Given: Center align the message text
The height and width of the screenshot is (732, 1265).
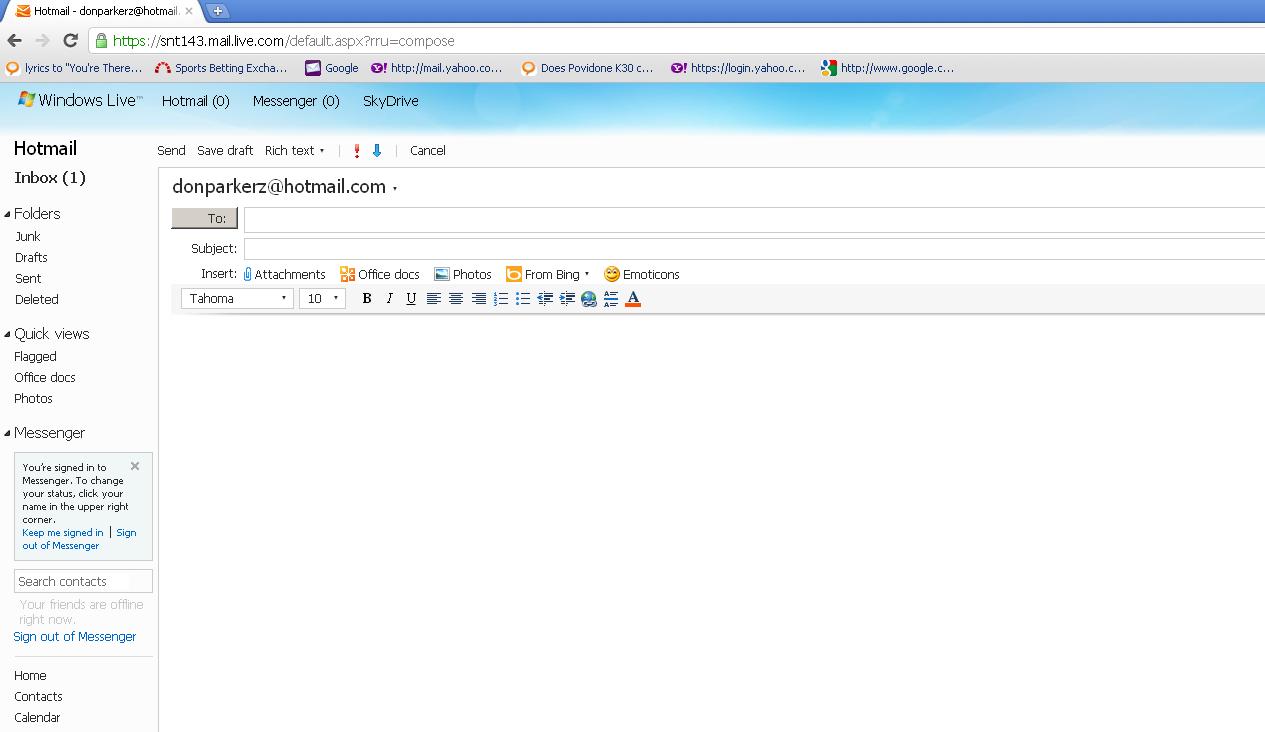Looking at the screenshot, I should [456, 299].
